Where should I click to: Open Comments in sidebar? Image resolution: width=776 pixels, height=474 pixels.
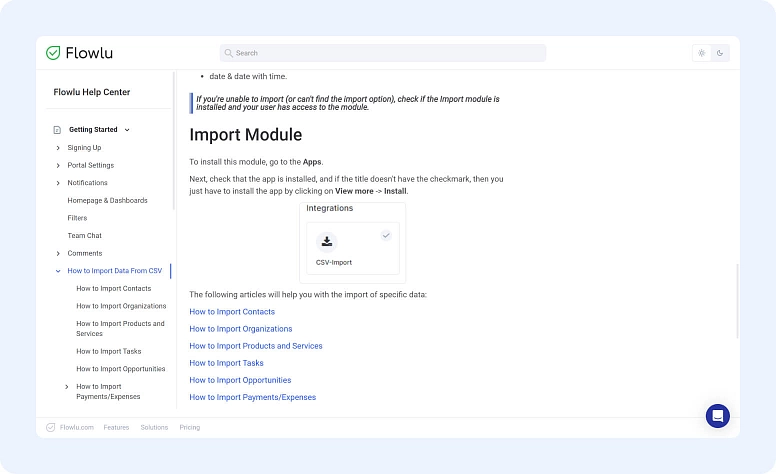pos(85,253)
